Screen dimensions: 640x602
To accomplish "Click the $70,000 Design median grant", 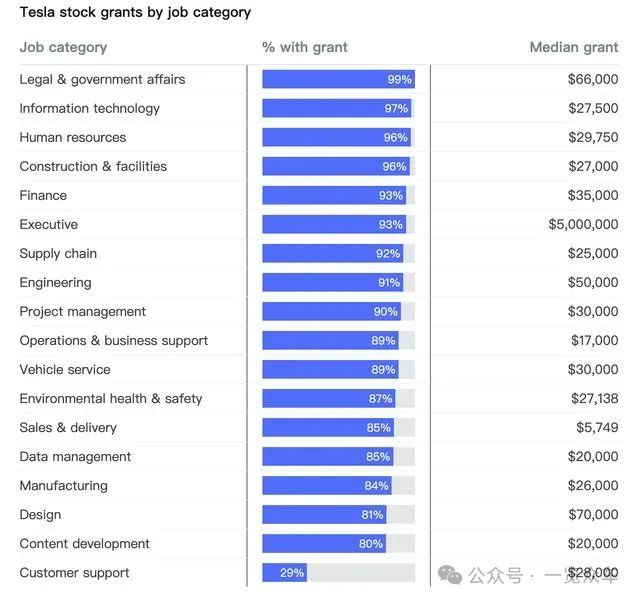I will click(593, 514).
